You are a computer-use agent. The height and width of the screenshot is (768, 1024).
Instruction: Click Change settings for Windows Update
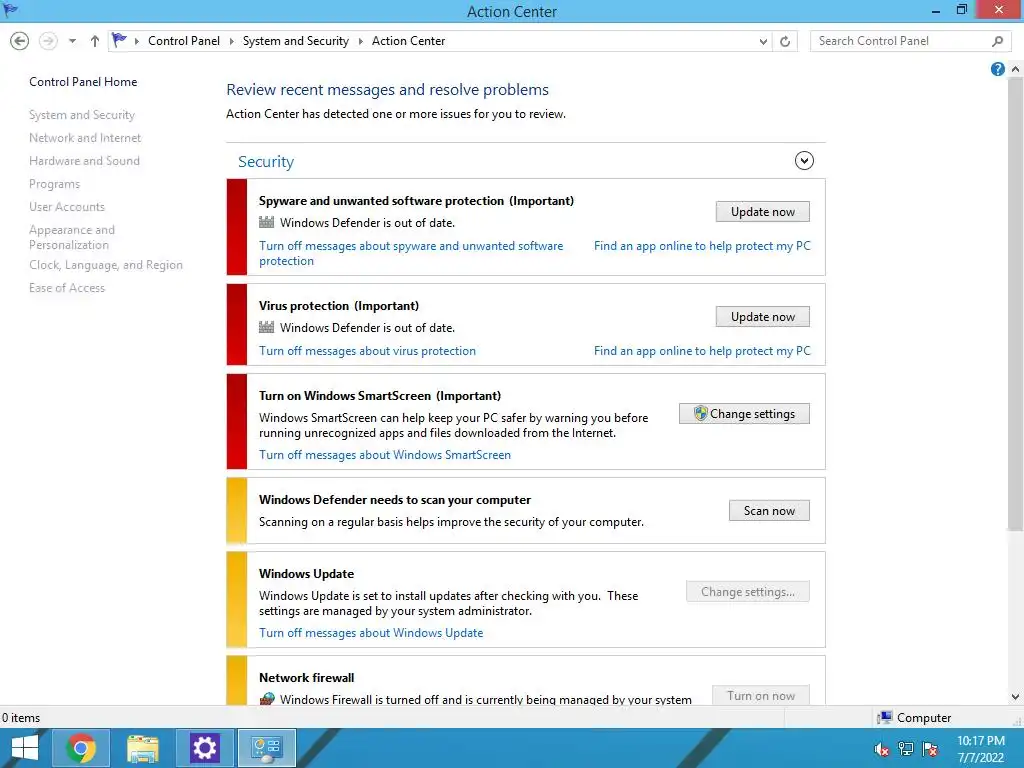point(748,592)
